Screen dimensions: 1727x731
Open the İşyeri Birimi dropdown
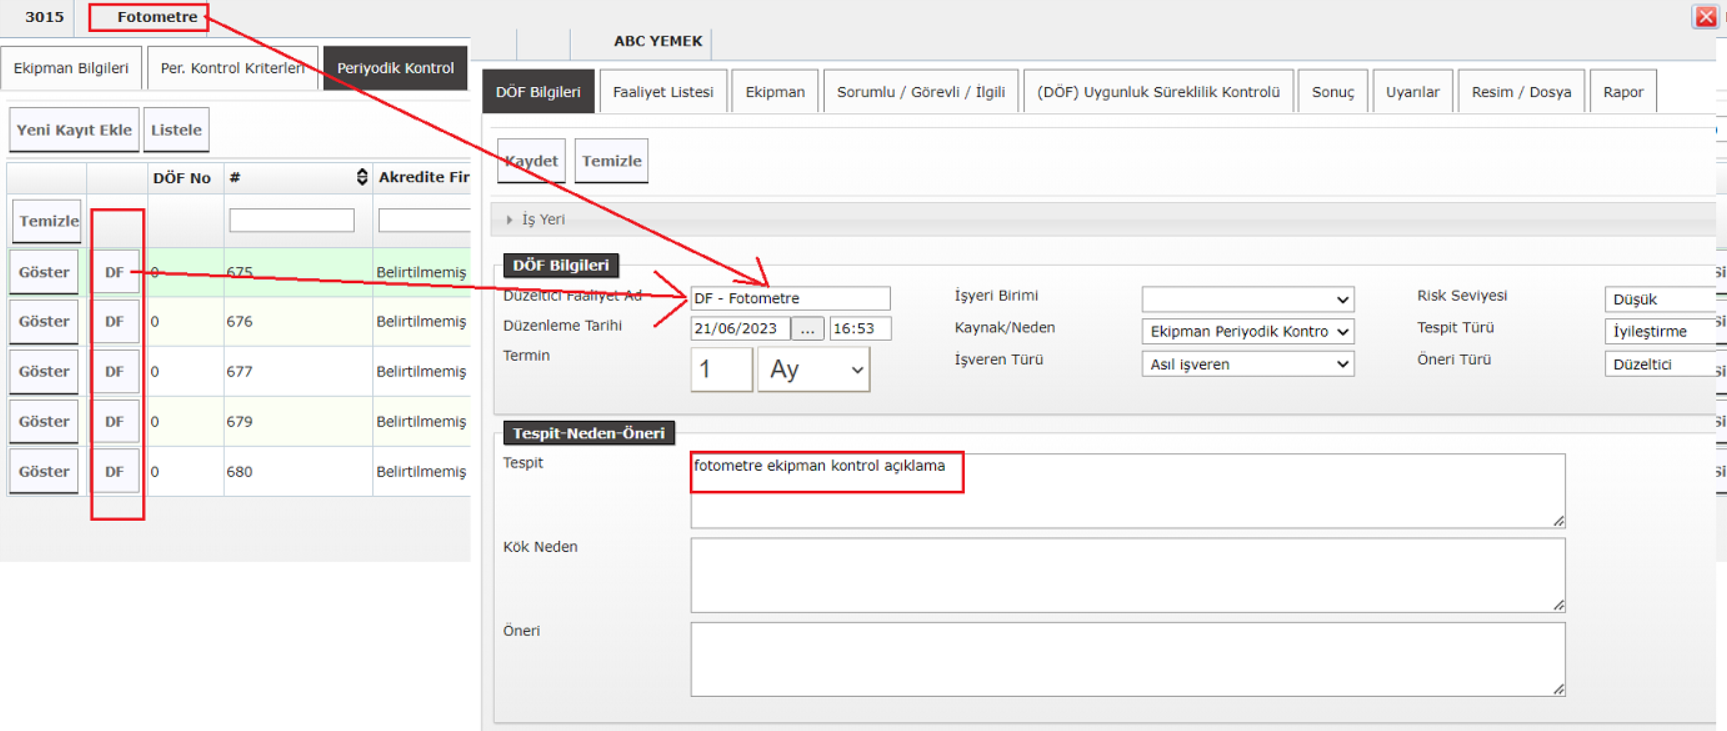[x=1247, y=299]
